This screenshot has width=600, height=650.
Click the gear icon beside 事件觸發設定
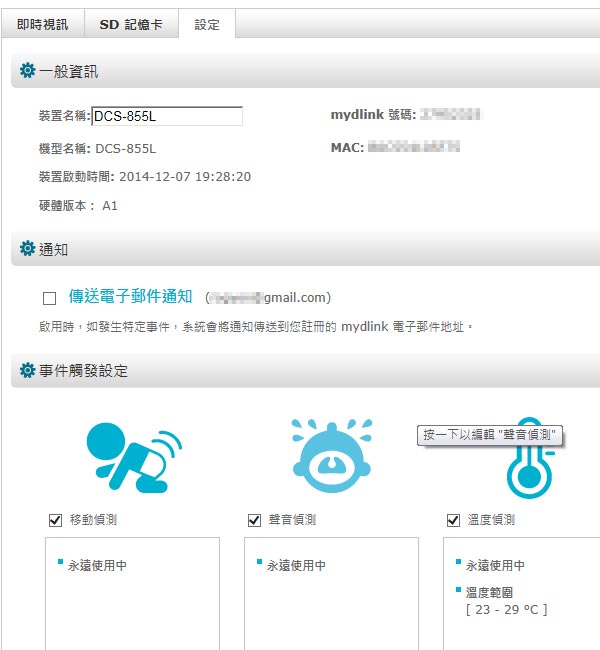click(x=28, y=371)
